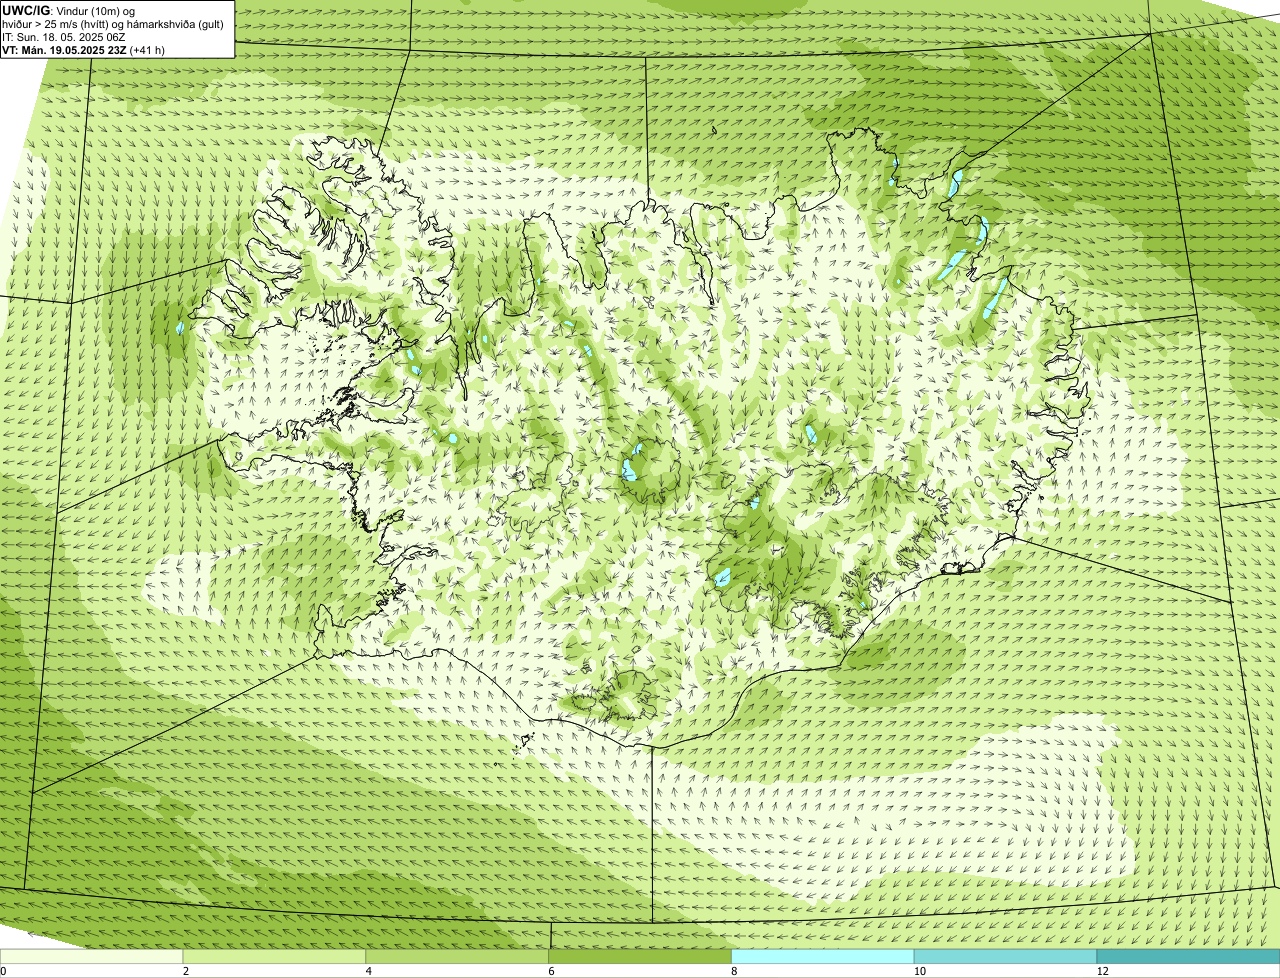The image size is (1280, 978).
Task: Select the 0–2 m/s palest color bar segment
Action: 91,957
